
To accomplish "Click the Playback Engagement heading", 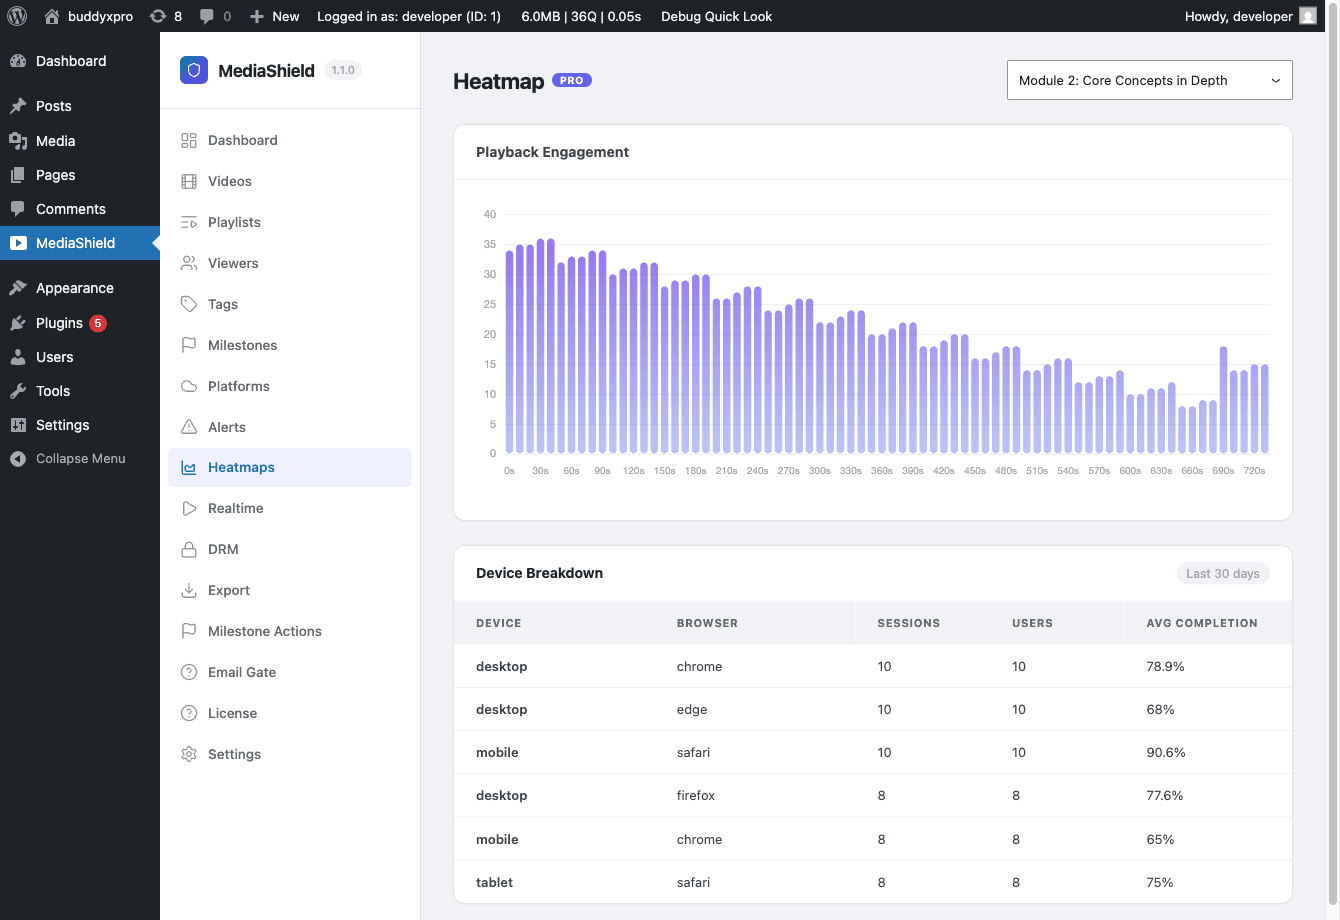I will [x=552, y=152].
